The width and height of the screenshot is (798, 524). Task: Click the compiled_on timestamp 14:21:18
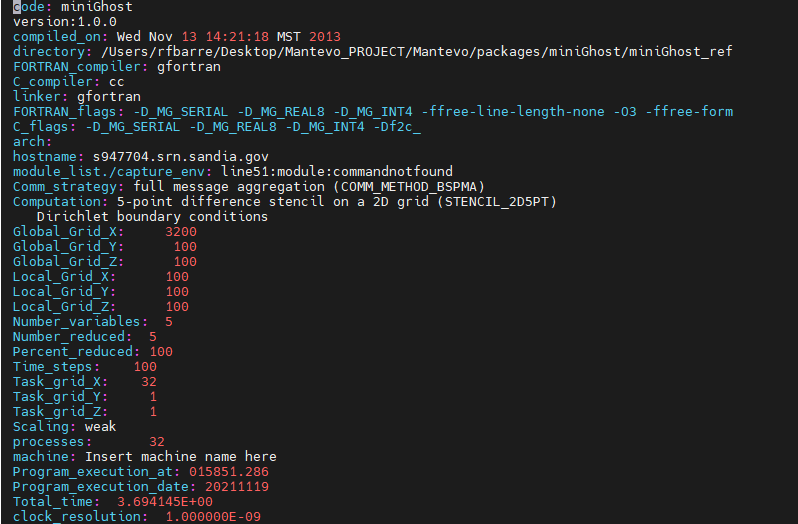tap(237, 37)
